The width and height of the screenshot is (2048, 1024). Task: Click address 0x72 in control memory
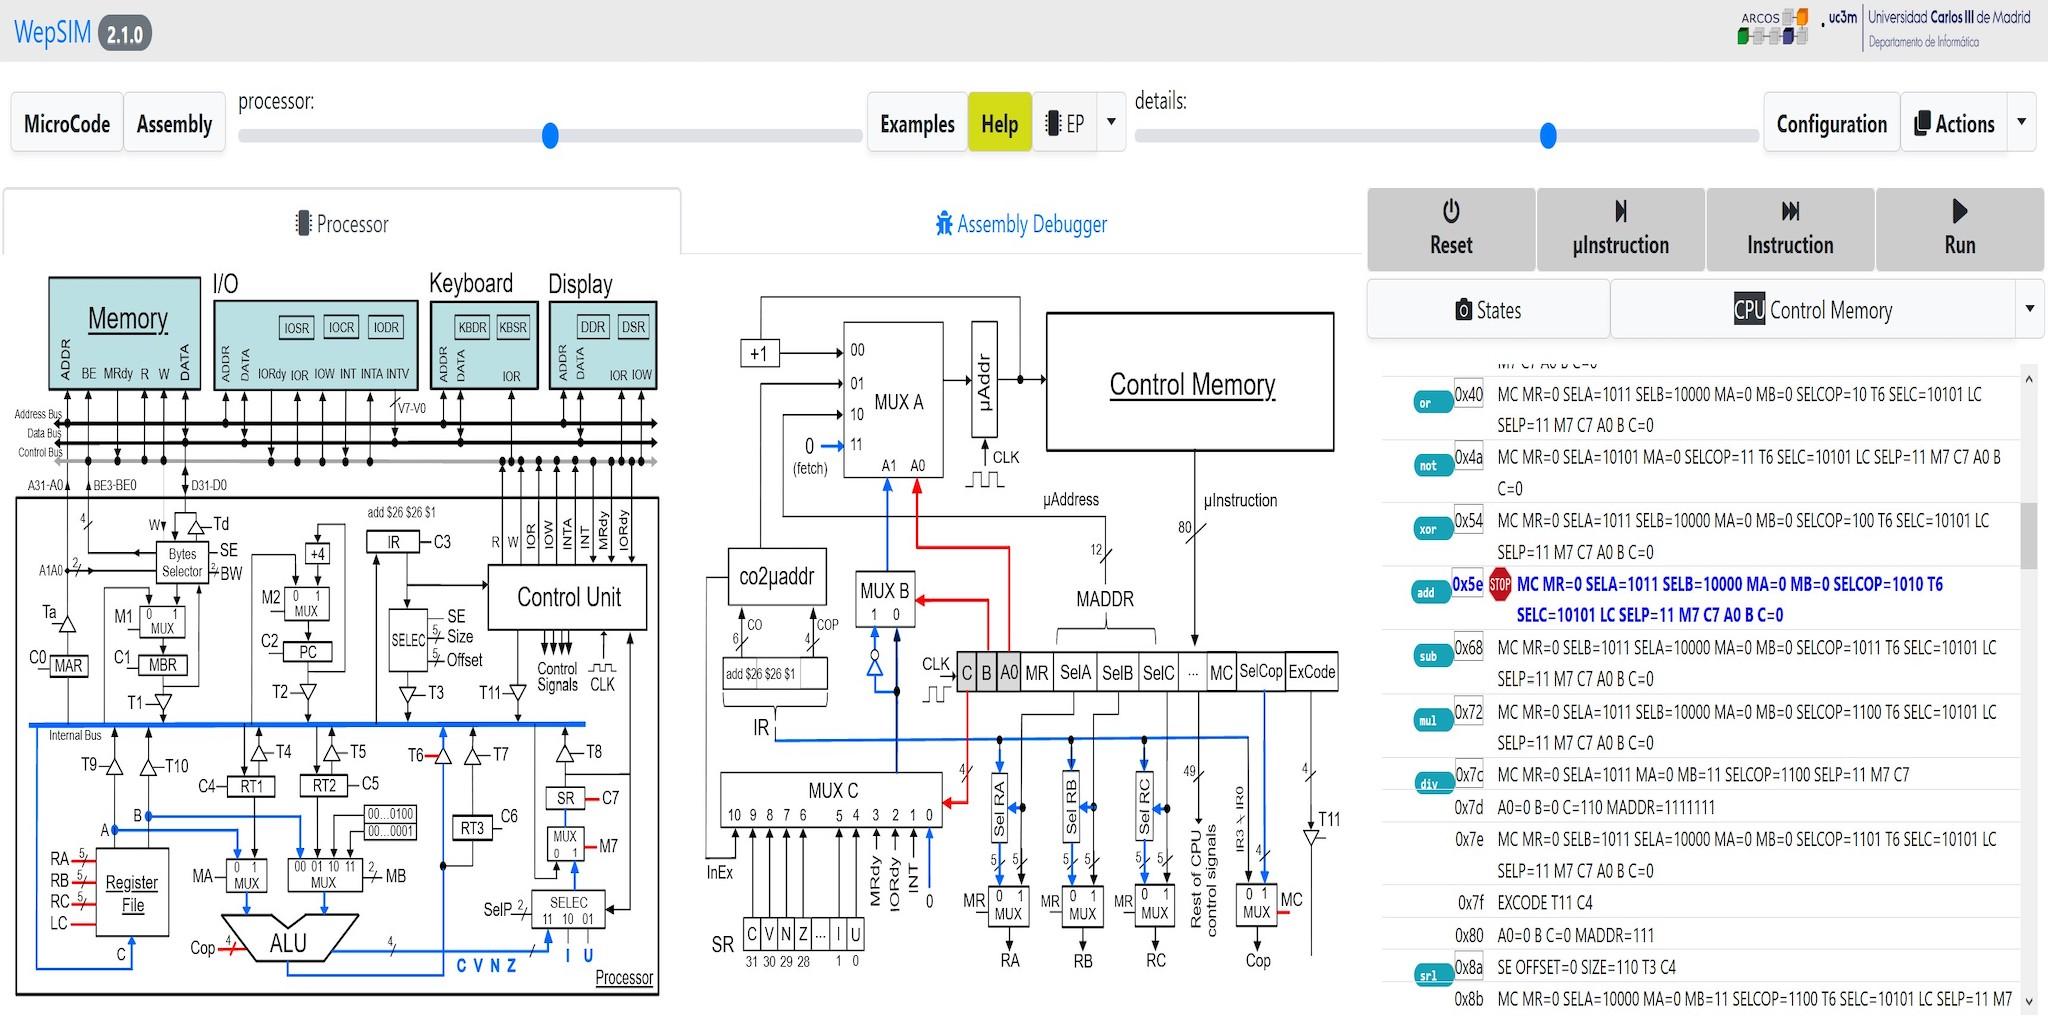coord(1468,712)
